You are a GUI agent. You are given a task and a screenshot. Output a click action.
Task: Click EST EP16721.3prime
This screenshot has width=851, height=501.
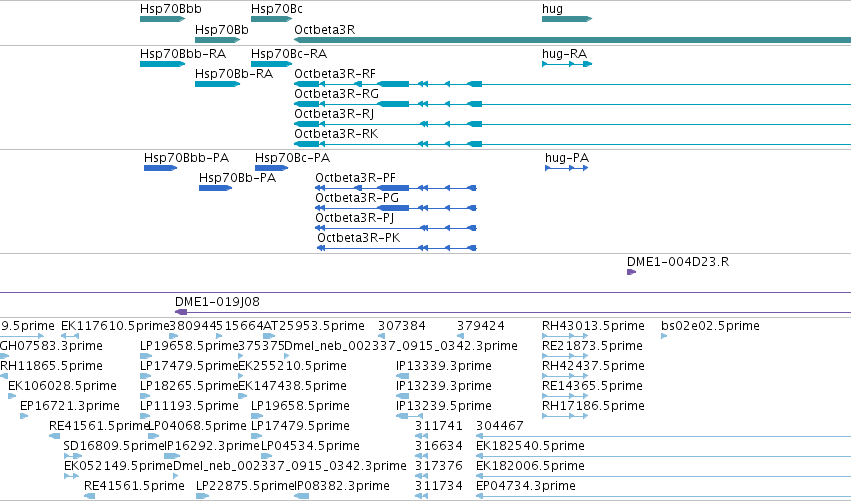(x=69, y=406)
